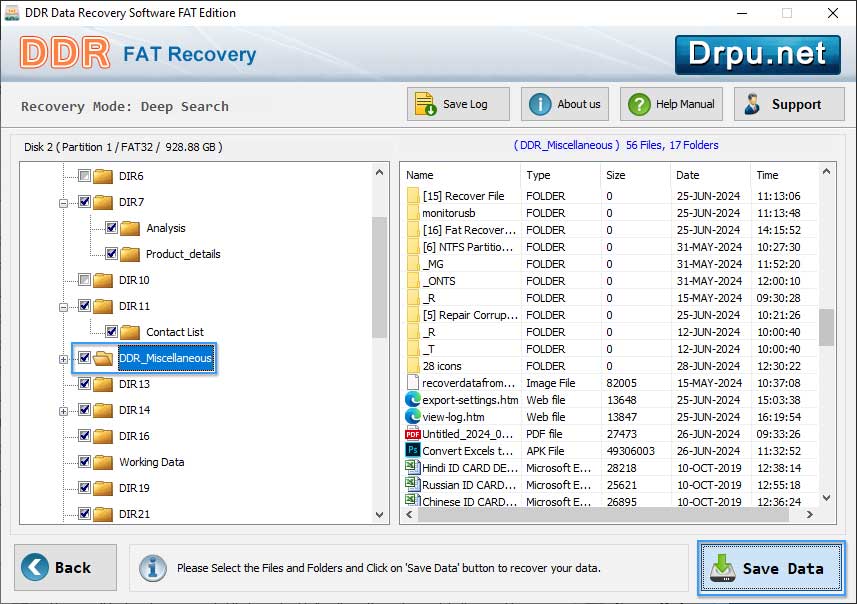Select the [6] NTFS Partitio... folder row
Image resolution: width=857 pixels, height=604 pixels.
tap(609, 247)
